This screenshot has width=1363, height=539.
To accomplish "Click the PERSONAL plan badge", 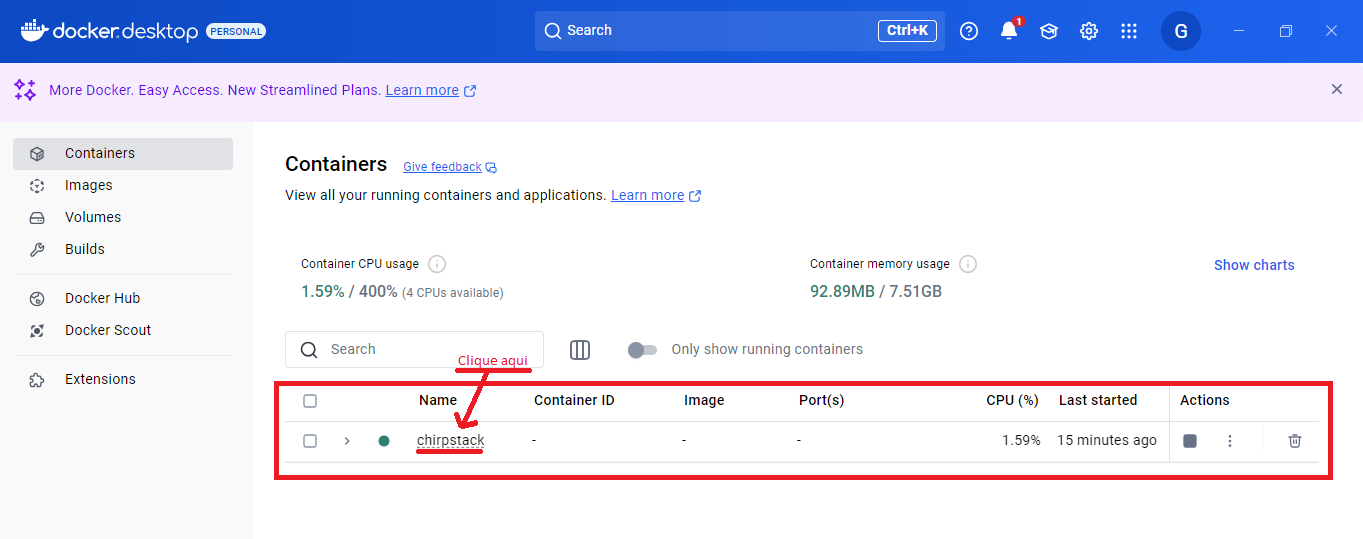I will coord(236,31).
